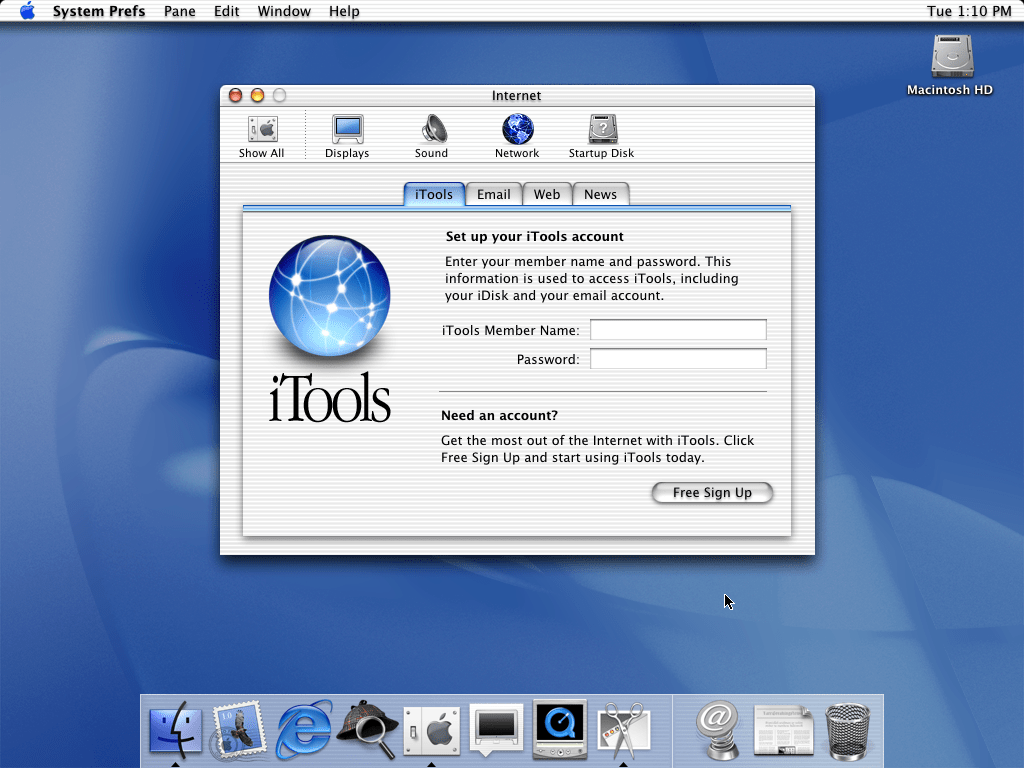This screenshot has height=768, width=1024.
Task: Click the Show All preferences icon
Action: (262, 136)
